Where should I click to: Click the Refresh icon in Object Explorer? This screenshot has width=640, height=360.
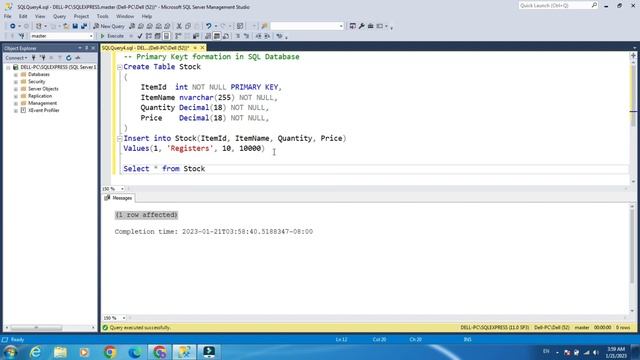[x=69, y=58]
